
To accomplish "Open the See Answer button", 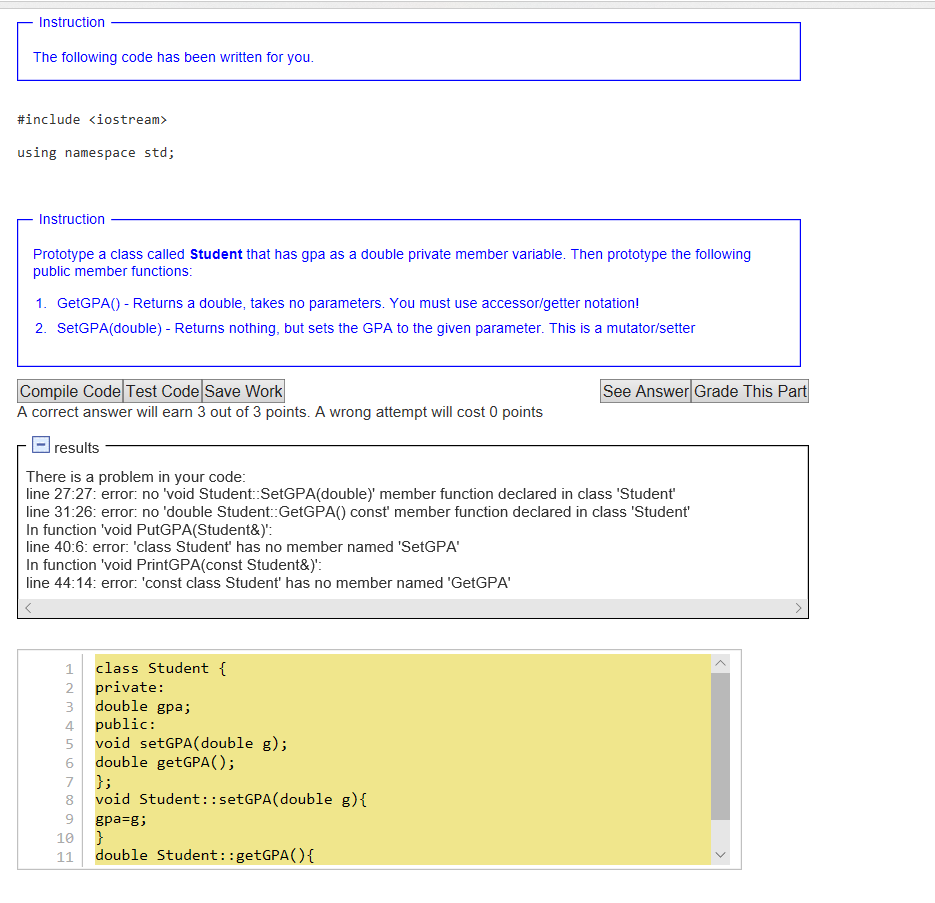I will click(645, 391).
